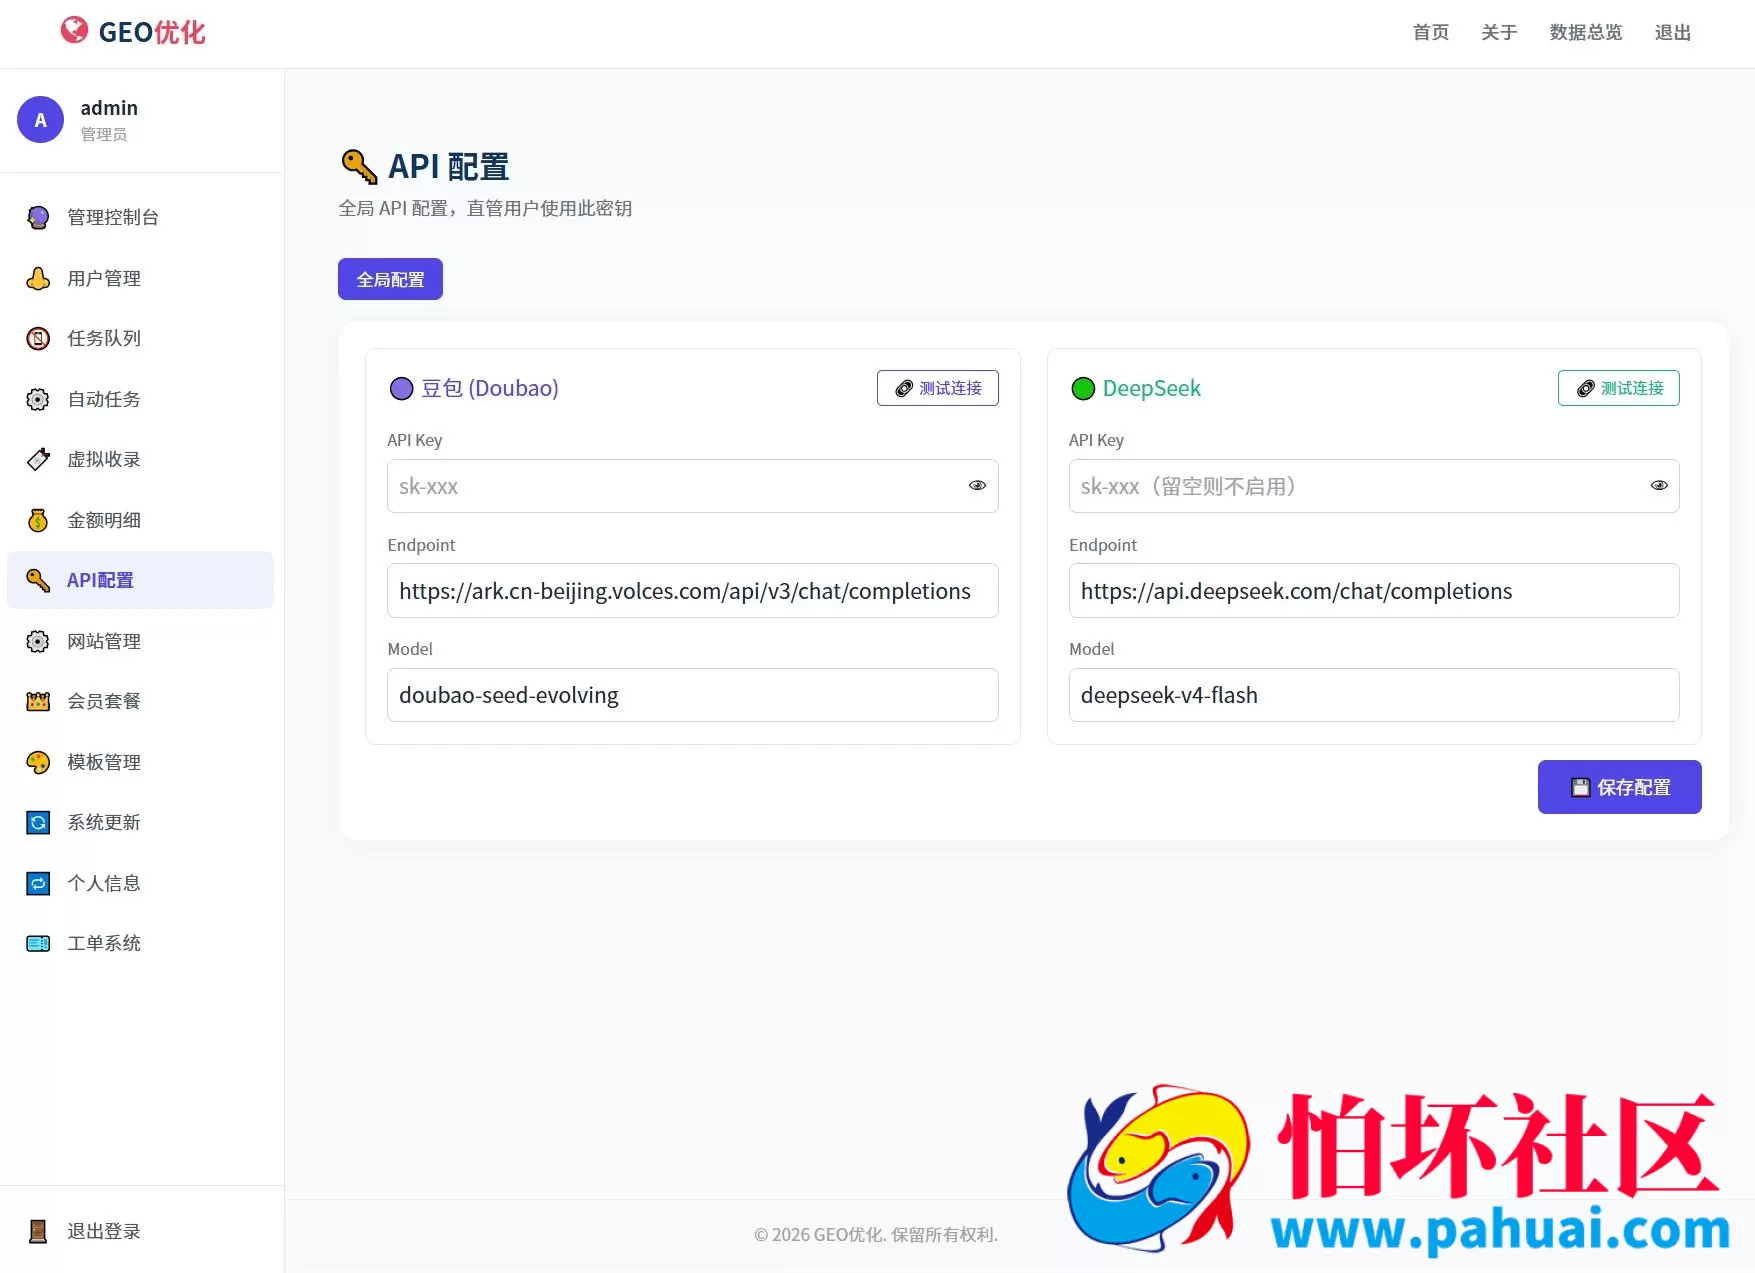Open 用户管理 from the sidebar
Screen dimensions: 1755x1273
click(140, 278)
